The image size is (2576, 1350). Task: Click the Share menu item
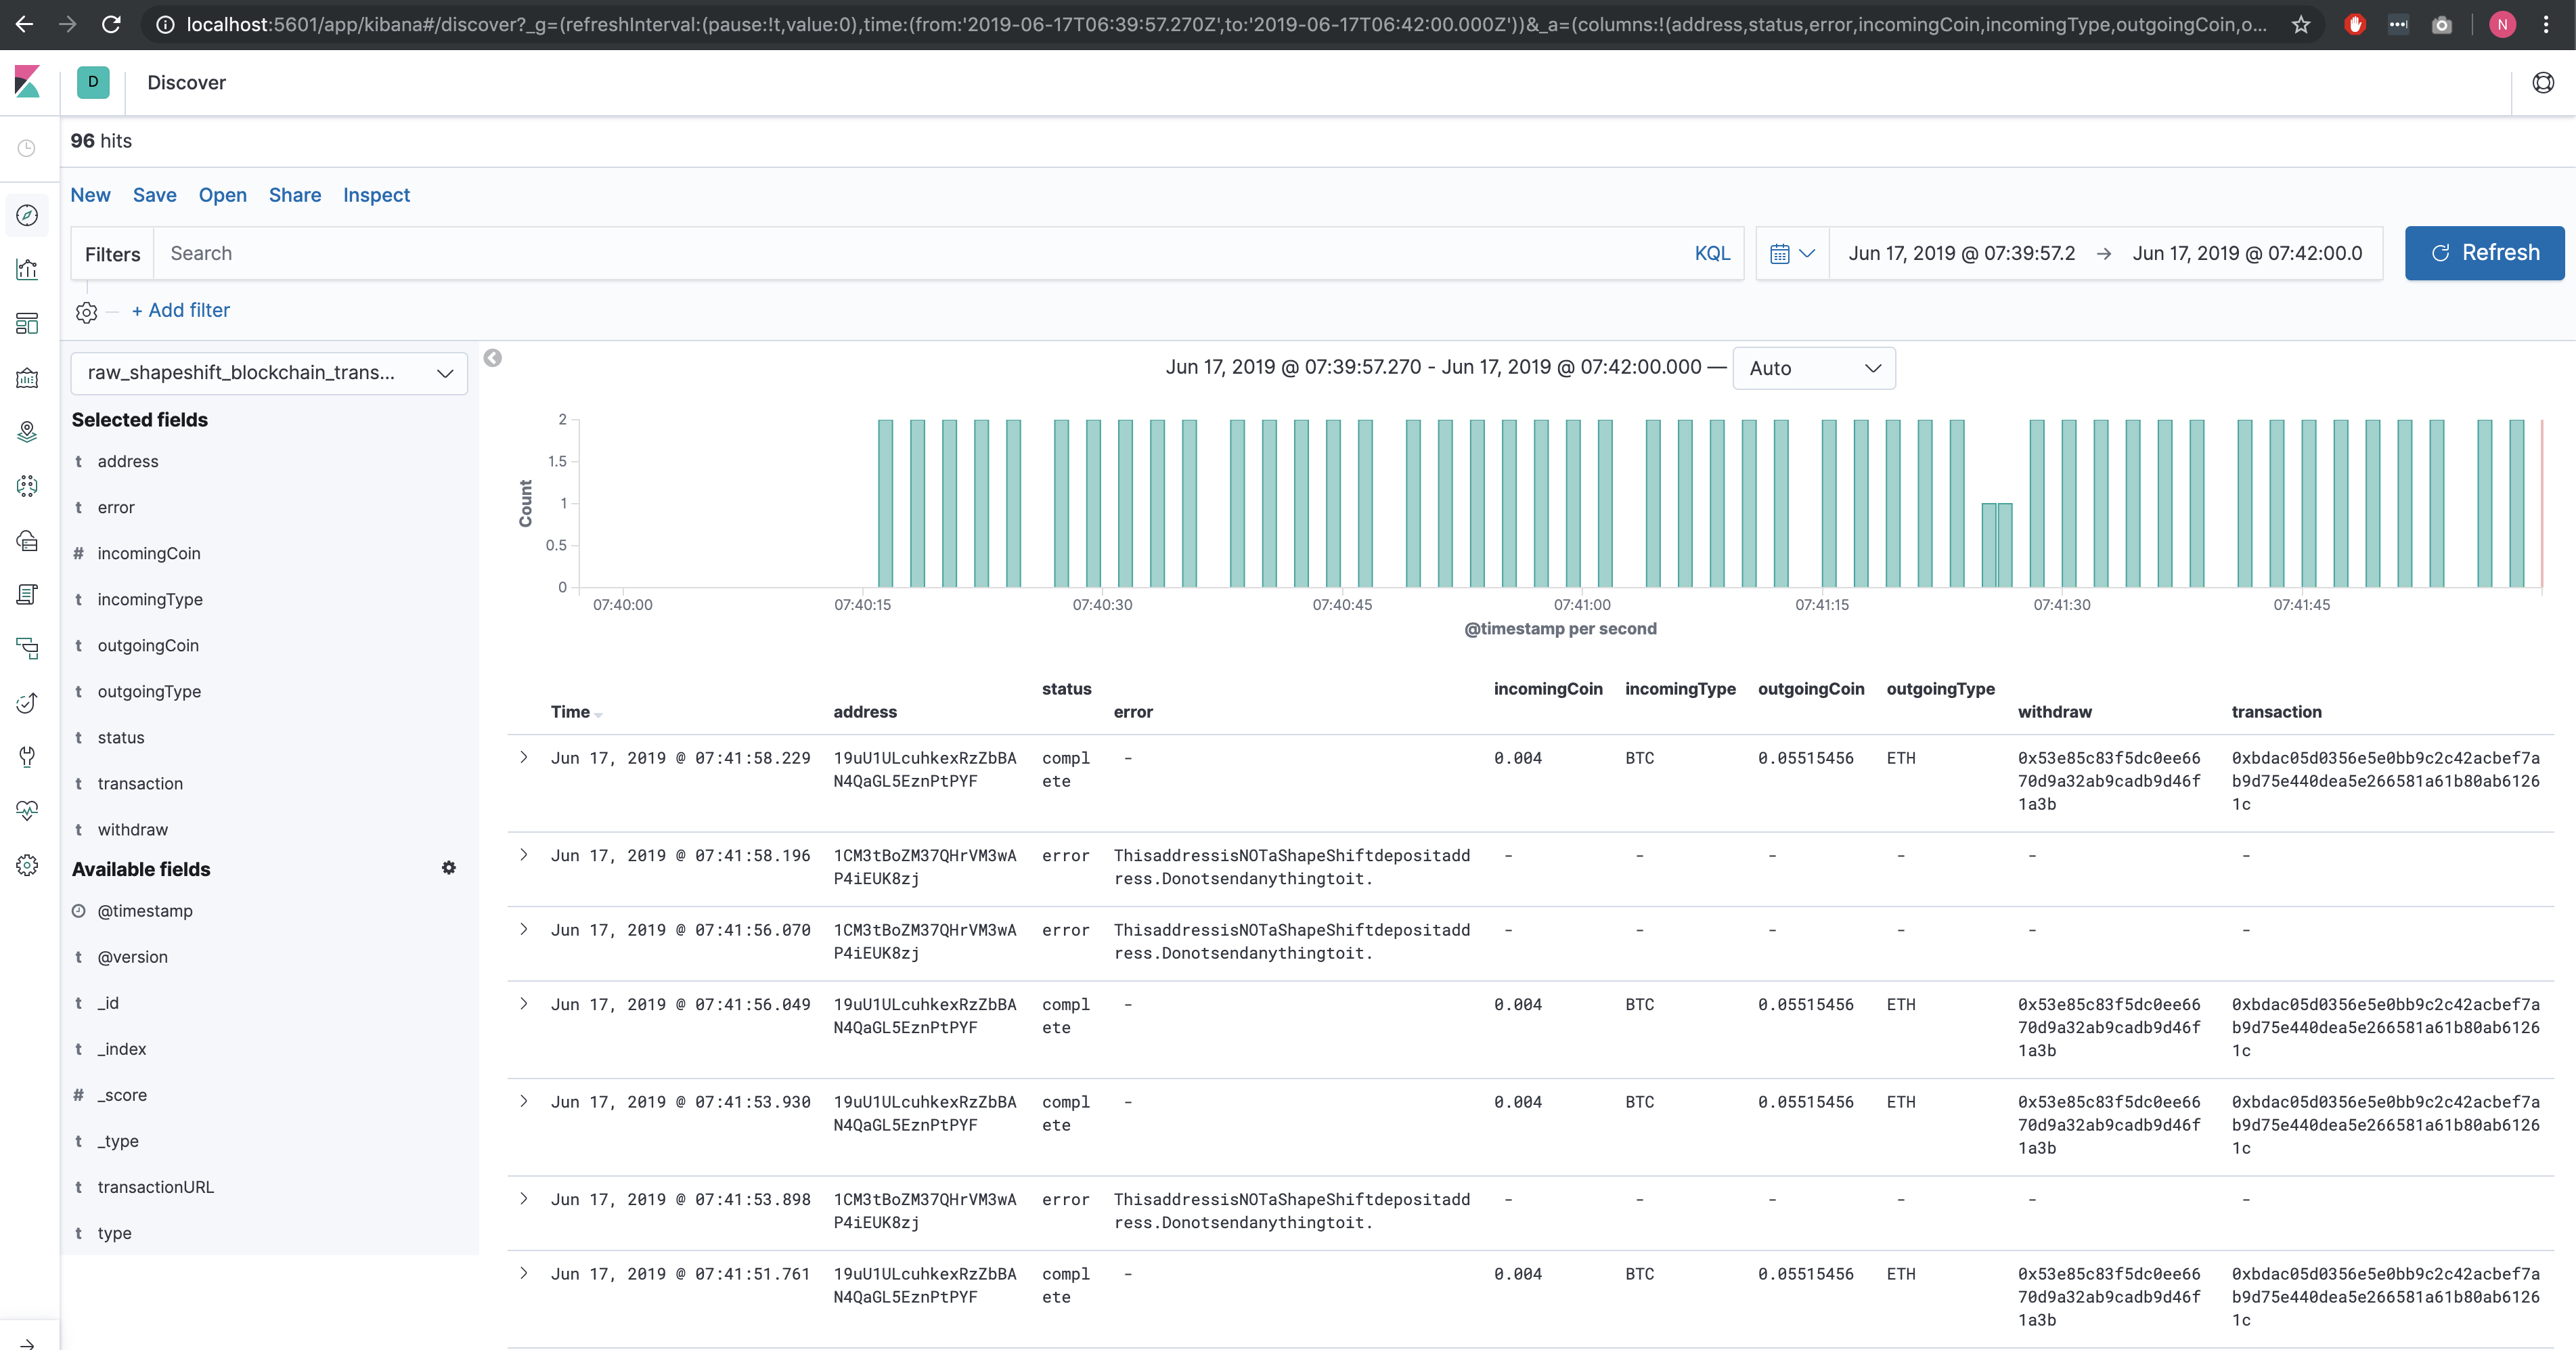click(x=295, y=195)
